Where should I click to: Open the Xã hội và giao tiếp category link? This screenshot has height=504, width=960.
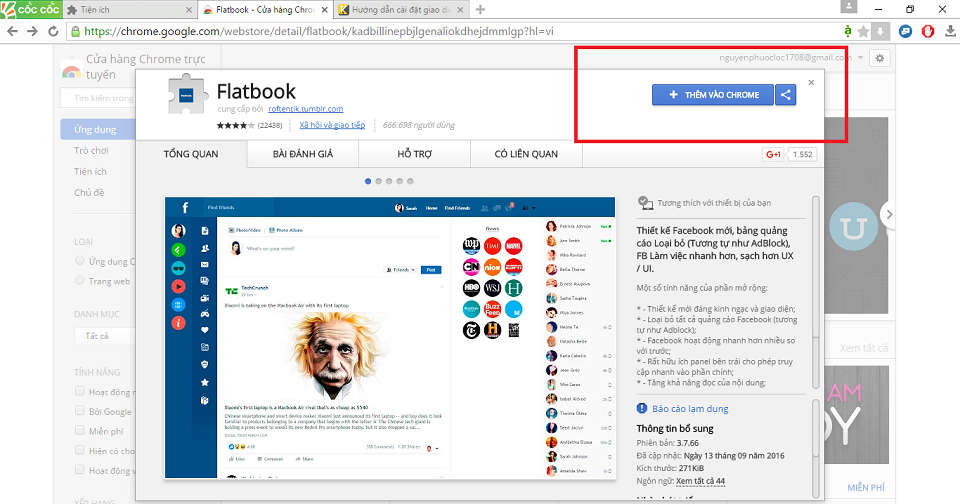332,125
